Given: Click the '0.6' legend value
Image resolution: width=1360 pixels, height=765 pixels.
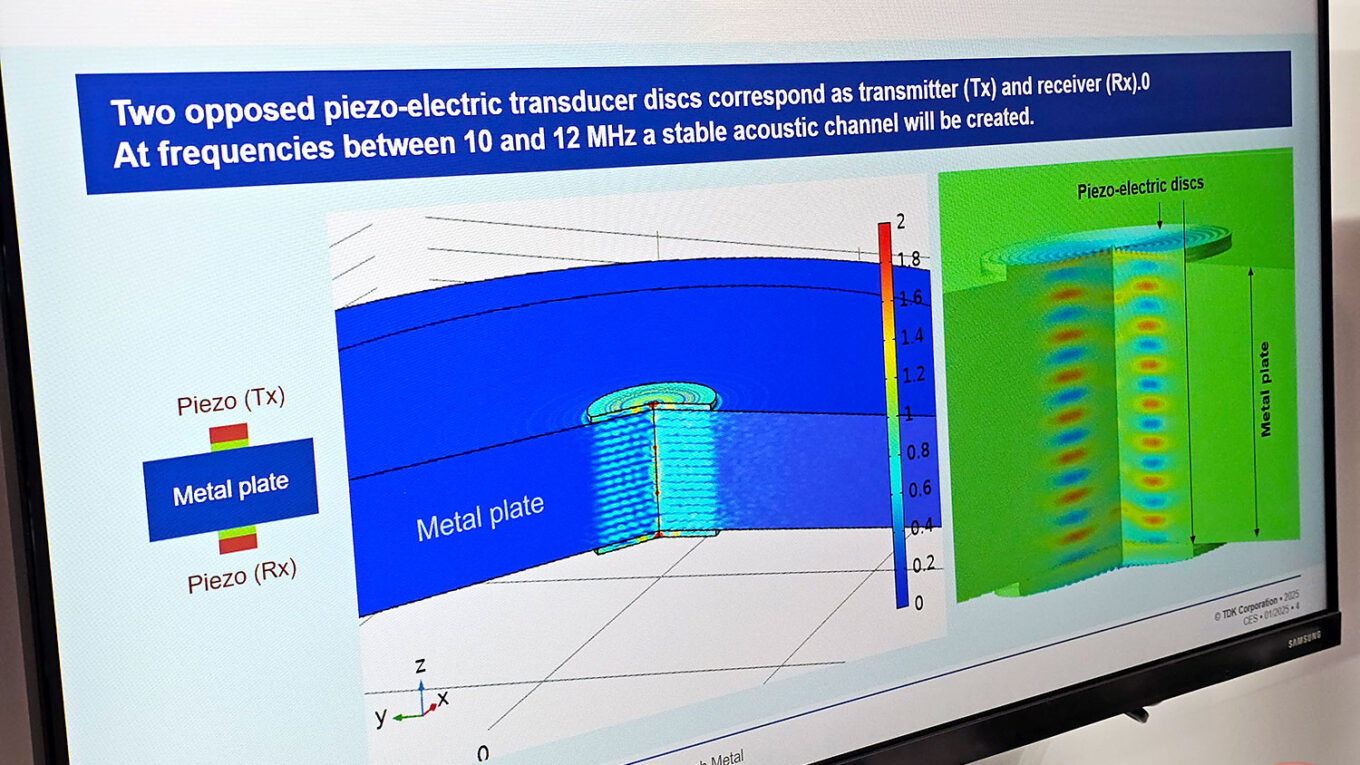Looking at the screenshot, I should pos(919,488).
